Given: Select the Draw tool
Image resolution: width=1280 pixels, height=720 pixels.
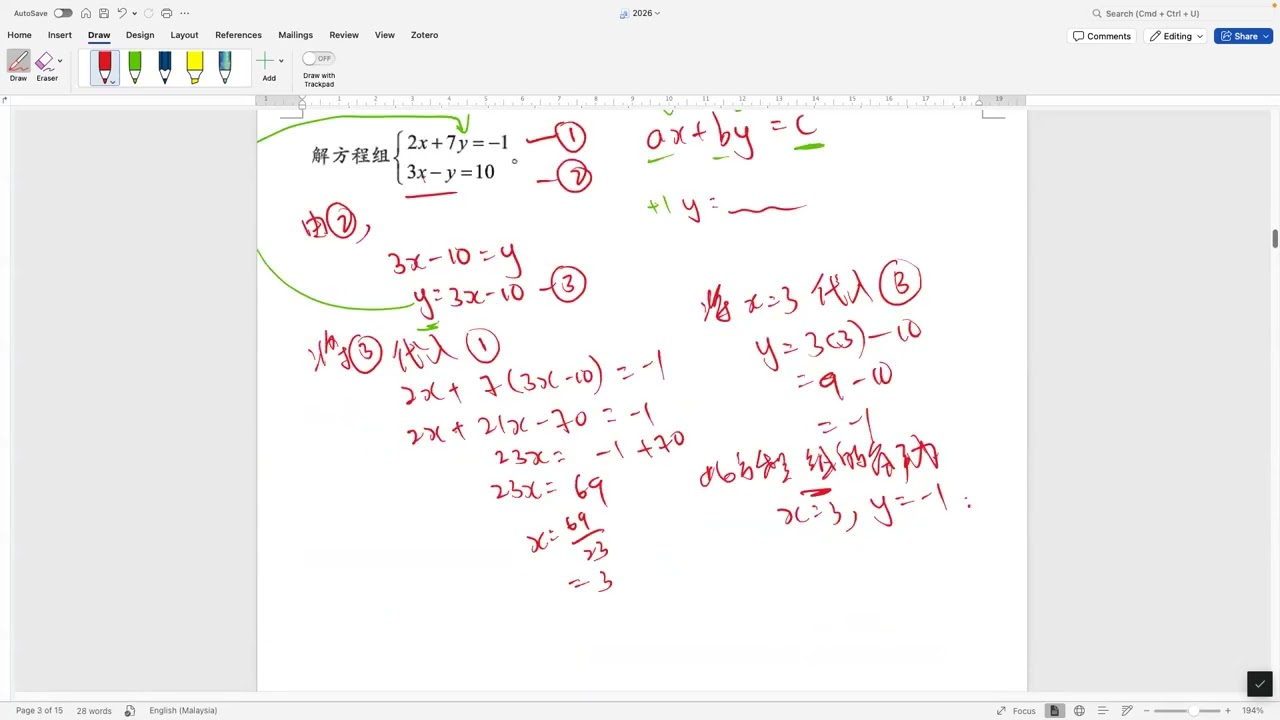Looking at the screenshot, I should (x=18, y=66).
